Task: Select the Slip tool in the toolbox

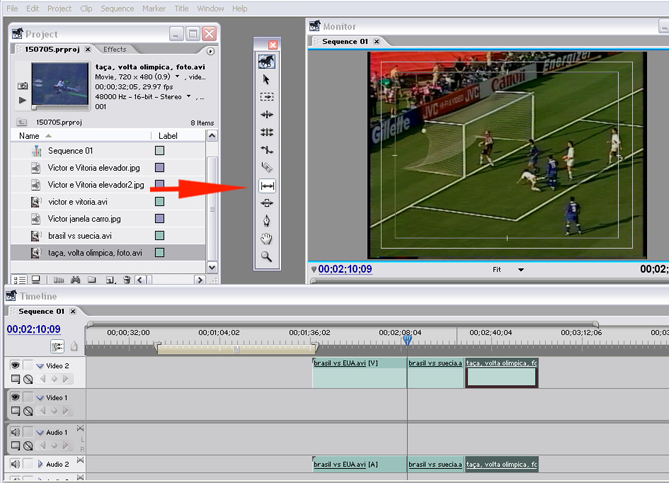Action: (267, 186)
